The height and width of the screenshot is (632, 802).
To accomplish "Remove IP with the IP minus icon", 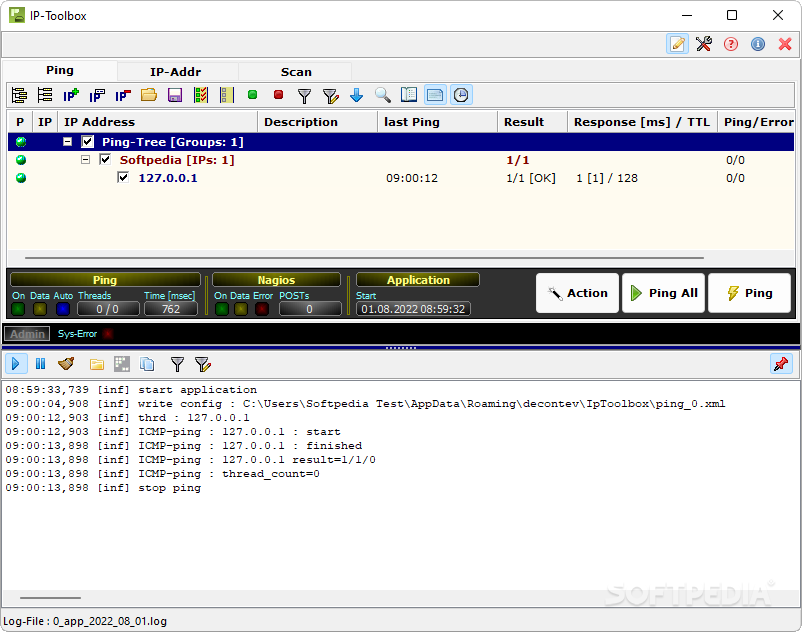I will pos(123,95).
